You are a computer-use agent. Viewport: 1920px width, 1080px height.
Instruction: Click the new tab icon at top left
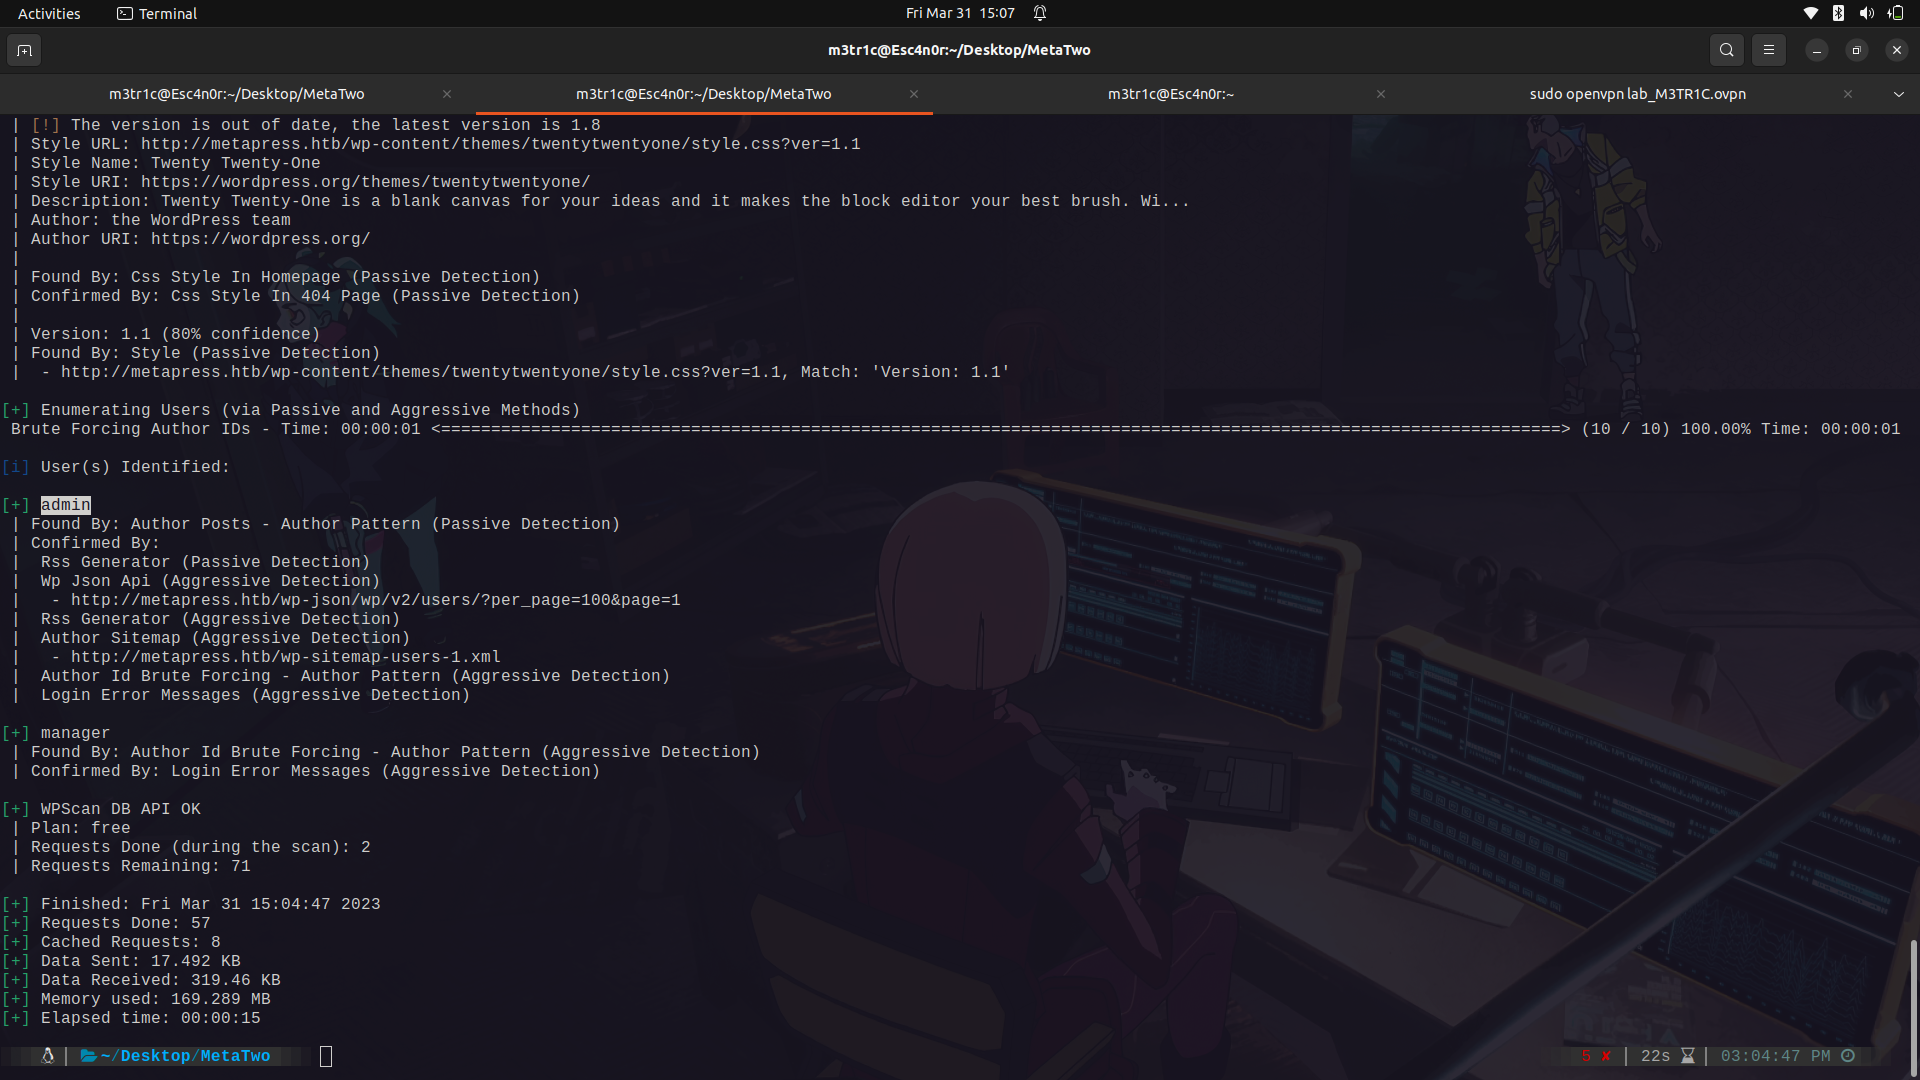click(x=23, y=49)
